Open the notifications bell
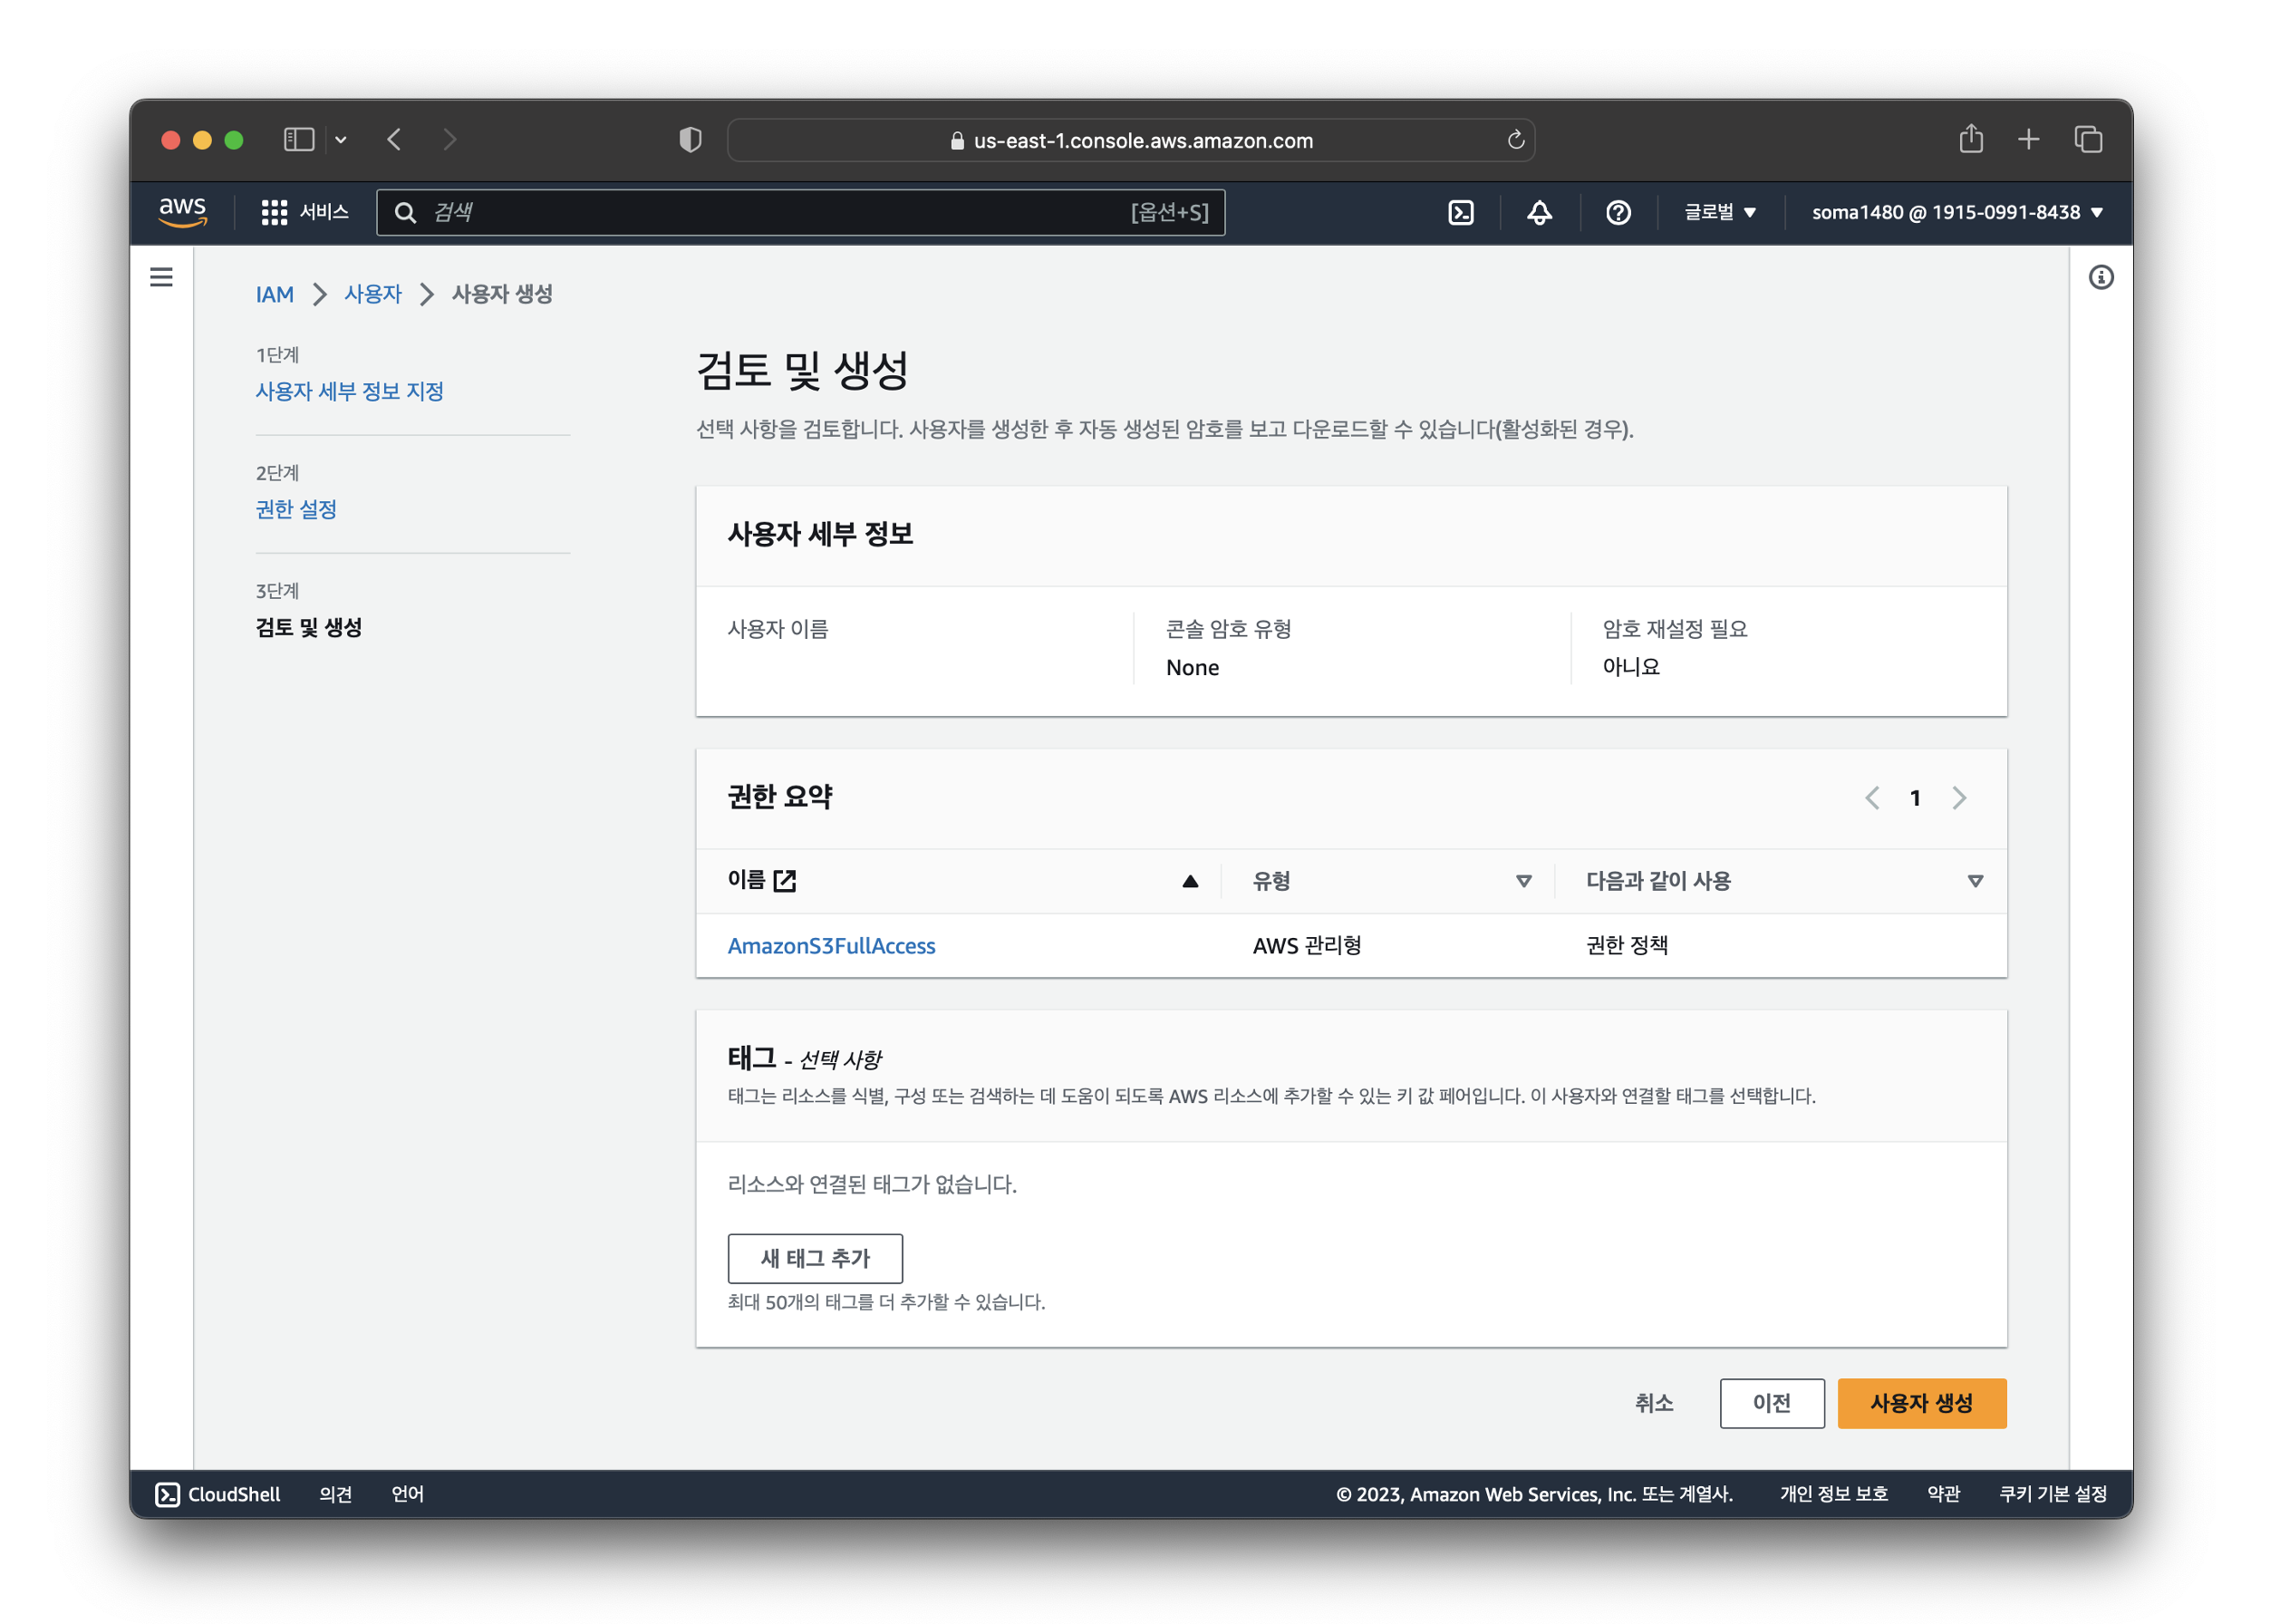 (x=1539, y=212)
